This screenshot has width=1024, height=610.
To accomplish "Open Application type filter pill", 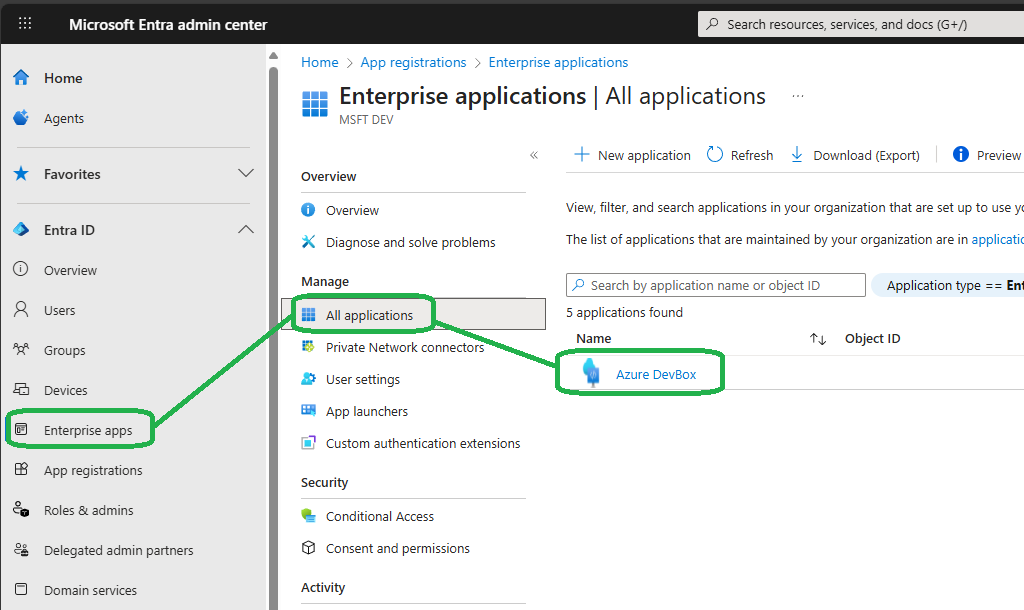I will pyautogui.click(x=948, y=285).
